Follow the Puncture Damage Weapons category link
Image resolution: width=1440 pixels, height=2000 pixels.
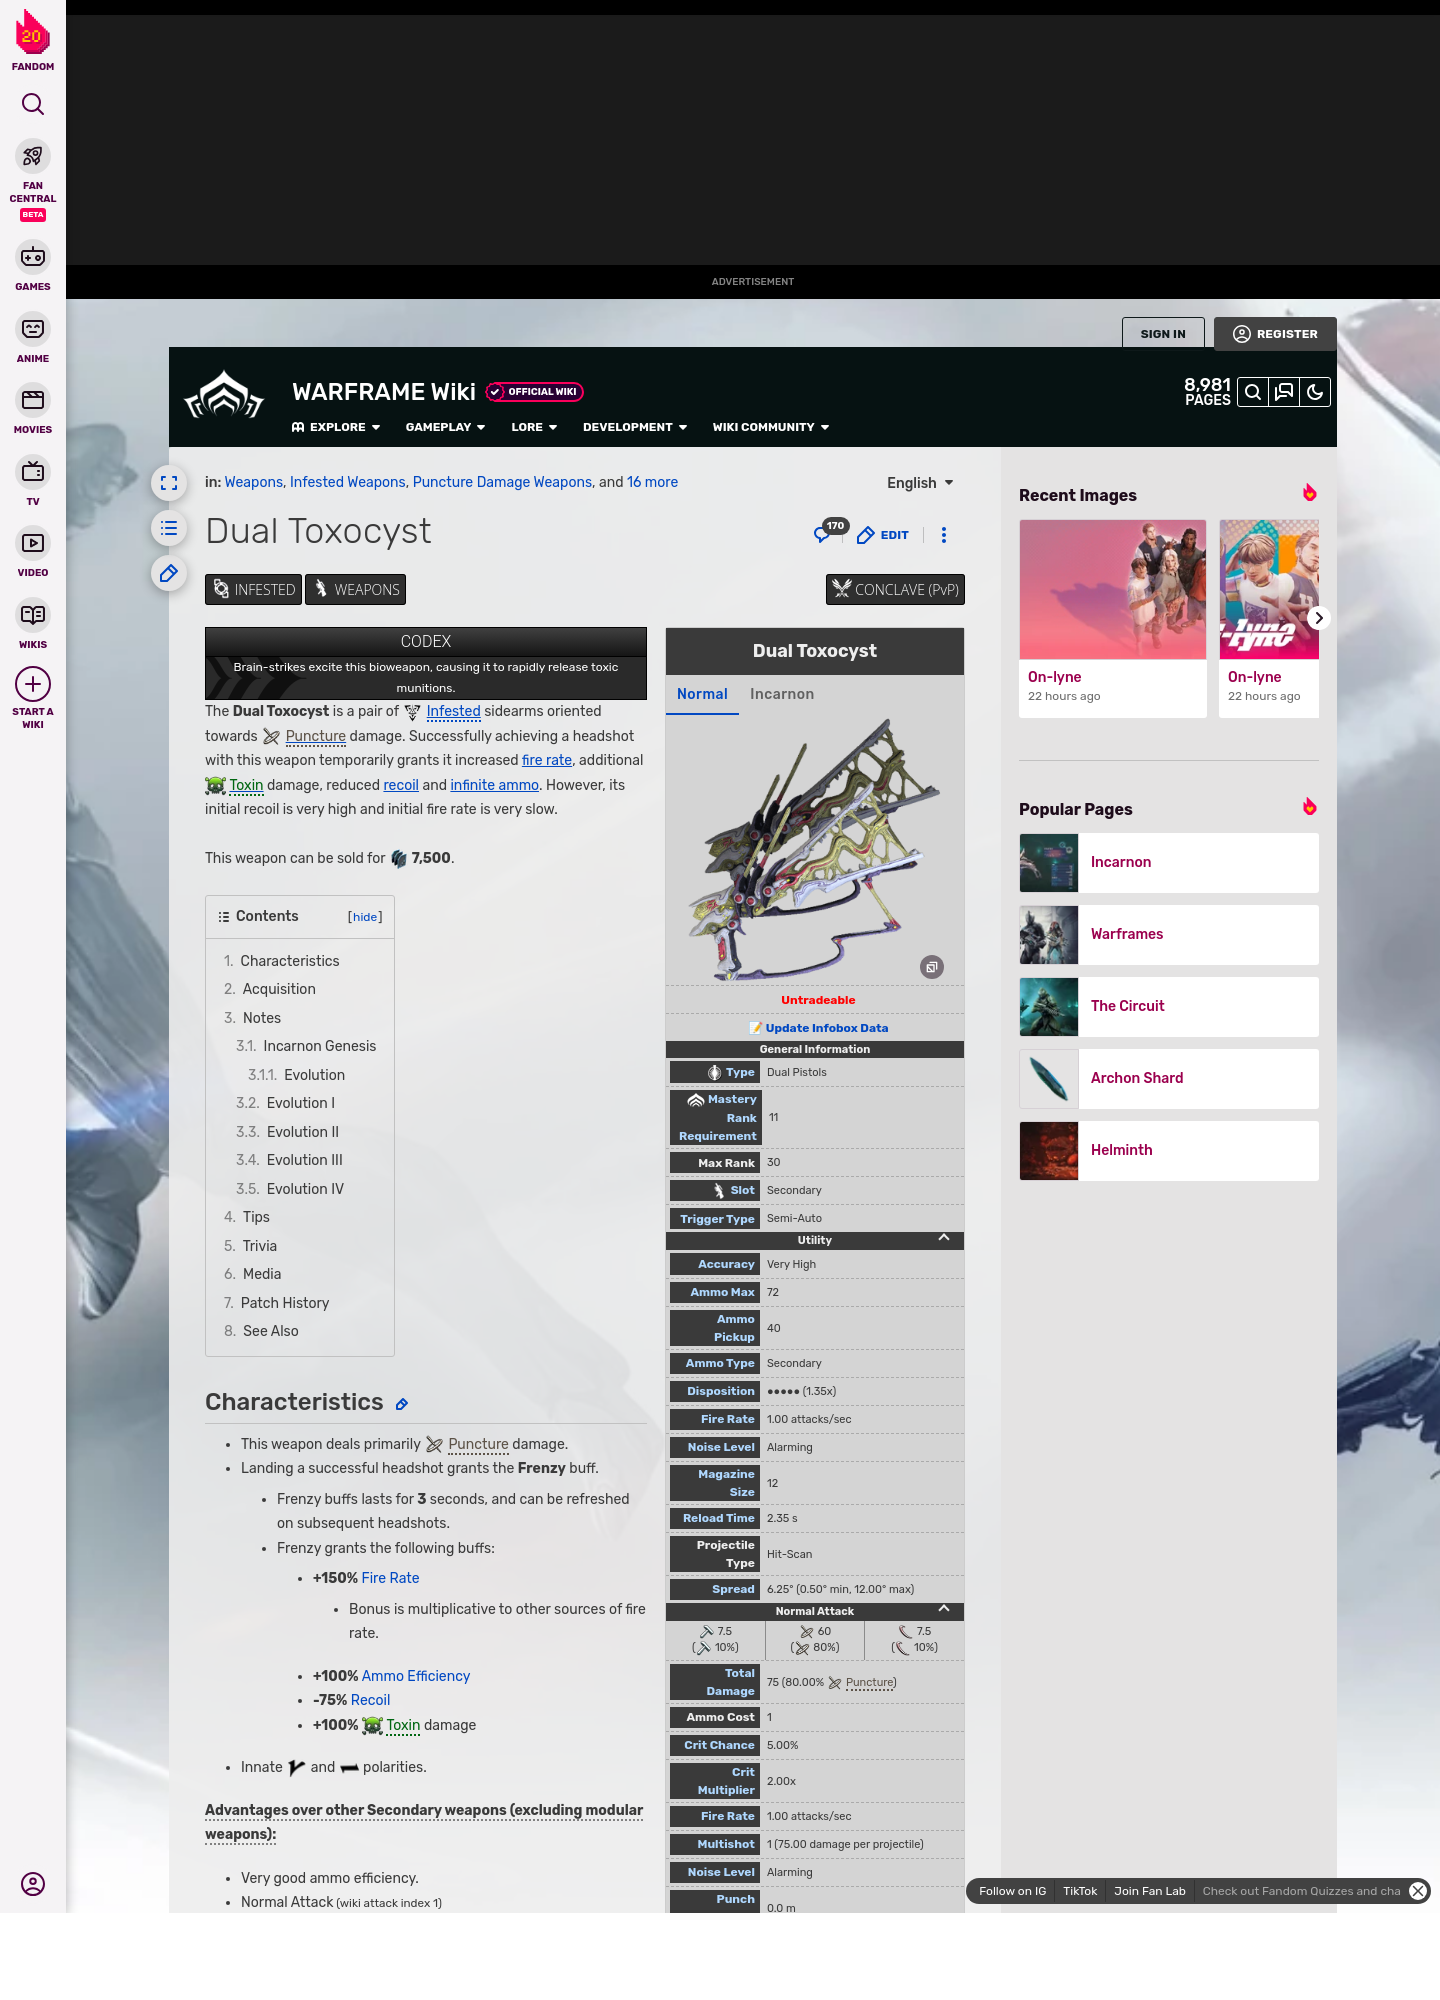click(x=502, y=482)
